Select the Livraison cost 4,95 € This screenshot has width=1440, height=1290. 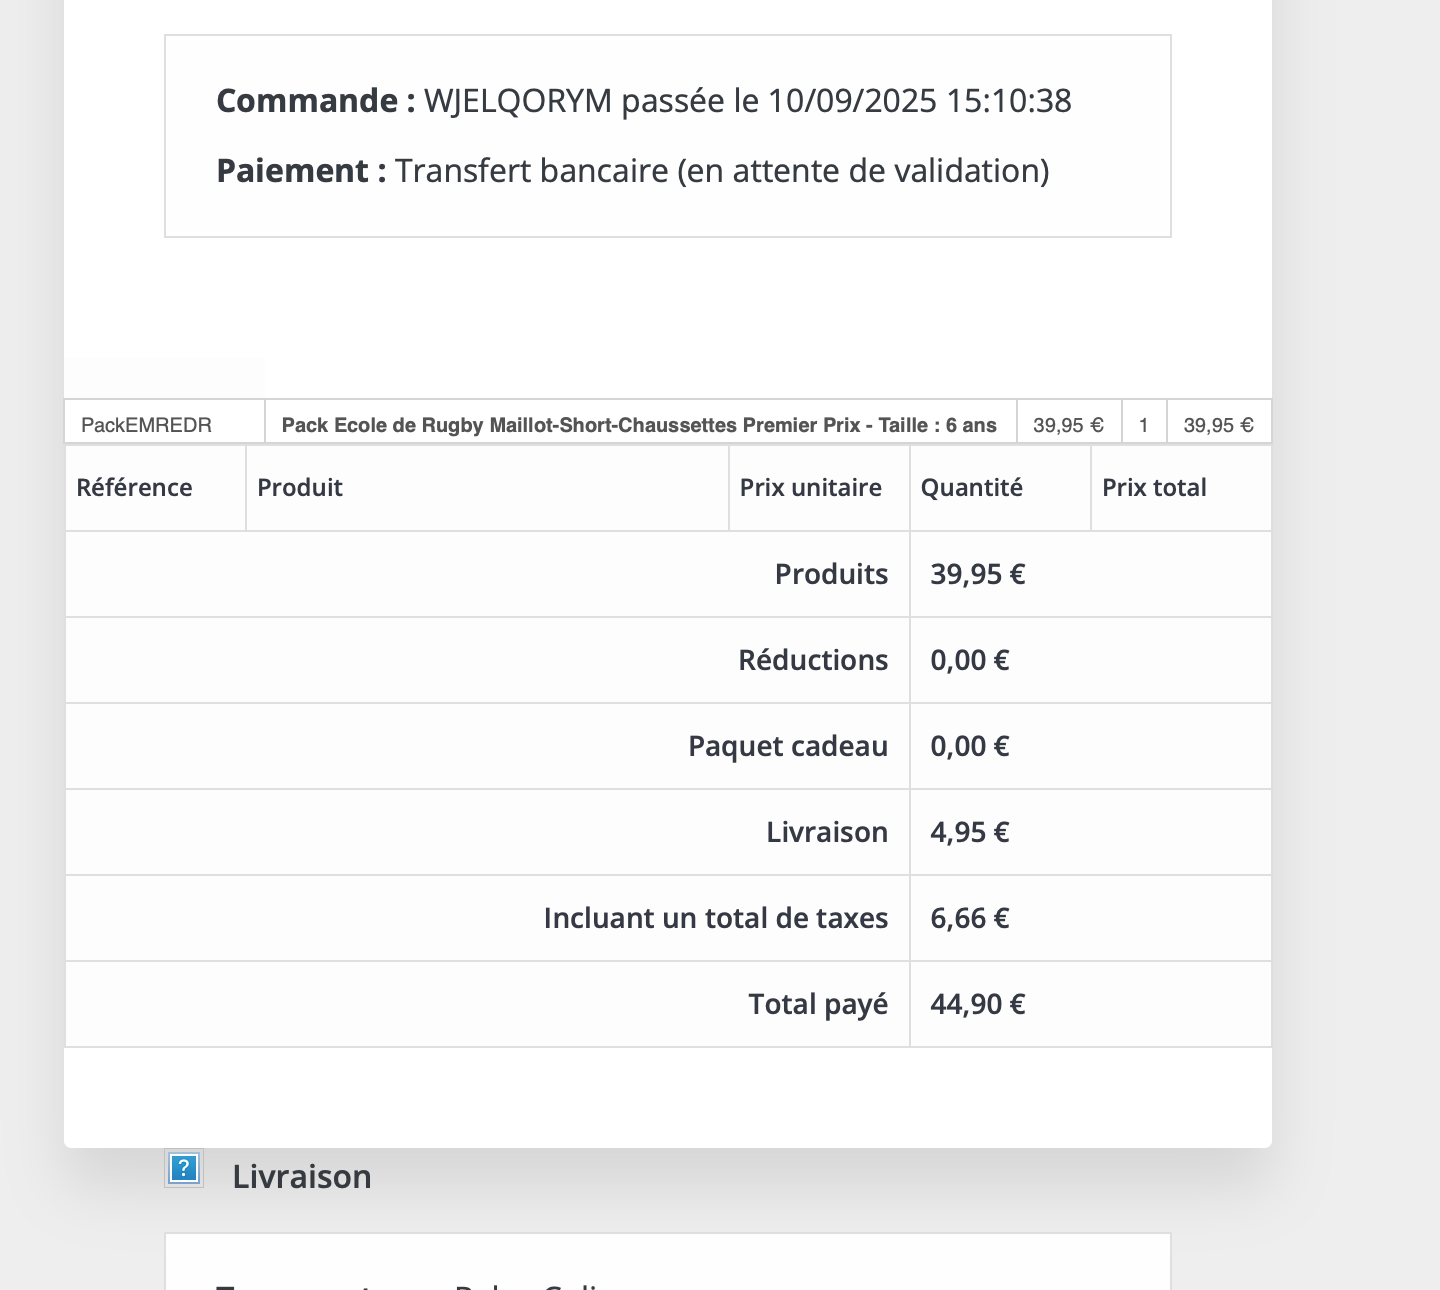click(970, 832)
